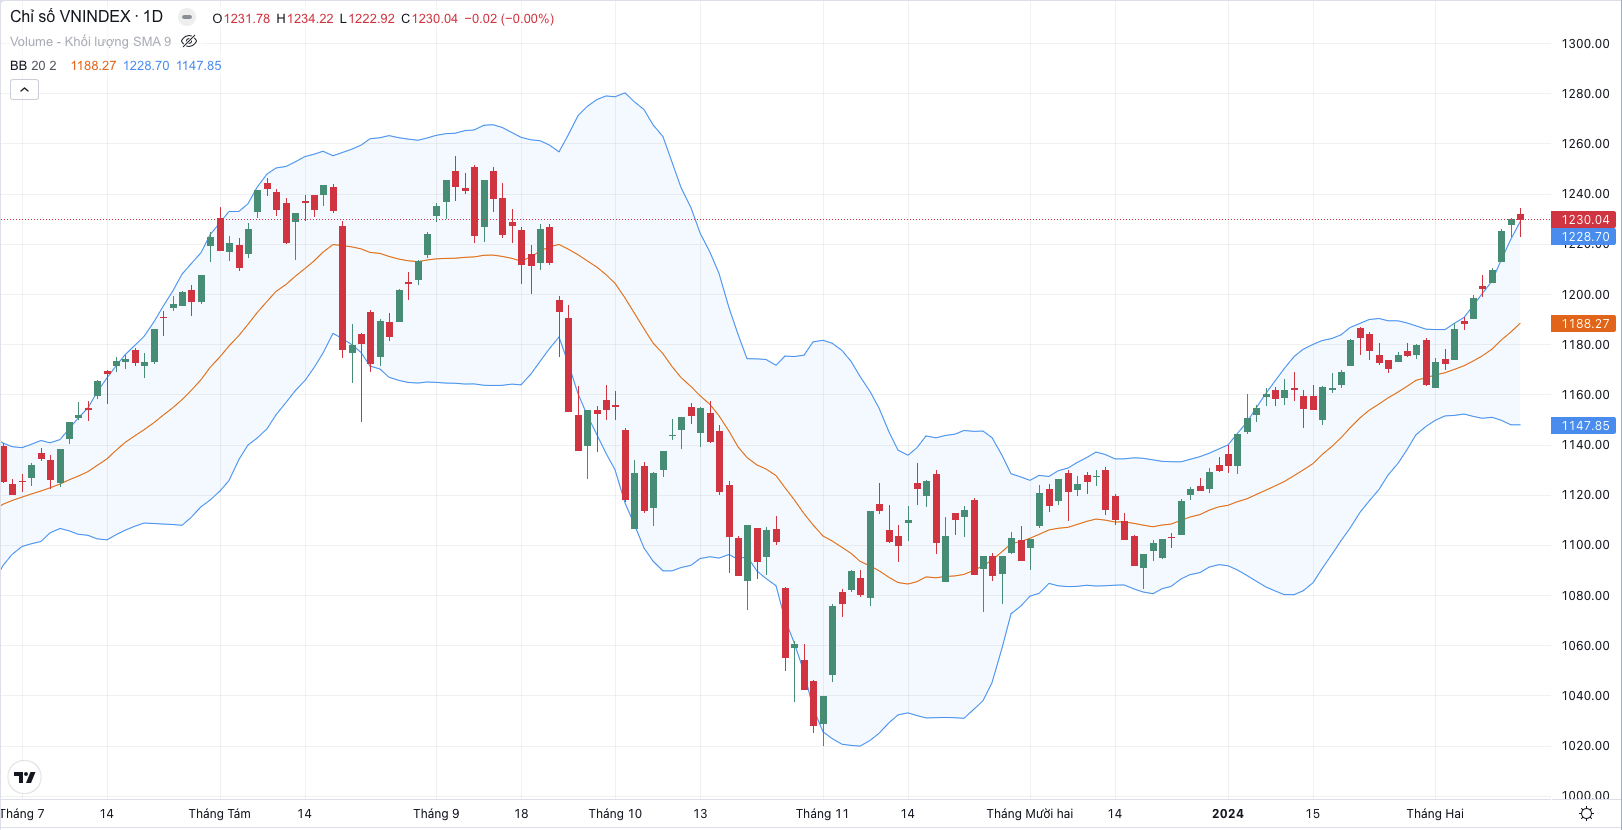The image size is (1622, 830).
Task: Click the BB lower value 1147.85 in legend
Action: click(x=199, y=66)
